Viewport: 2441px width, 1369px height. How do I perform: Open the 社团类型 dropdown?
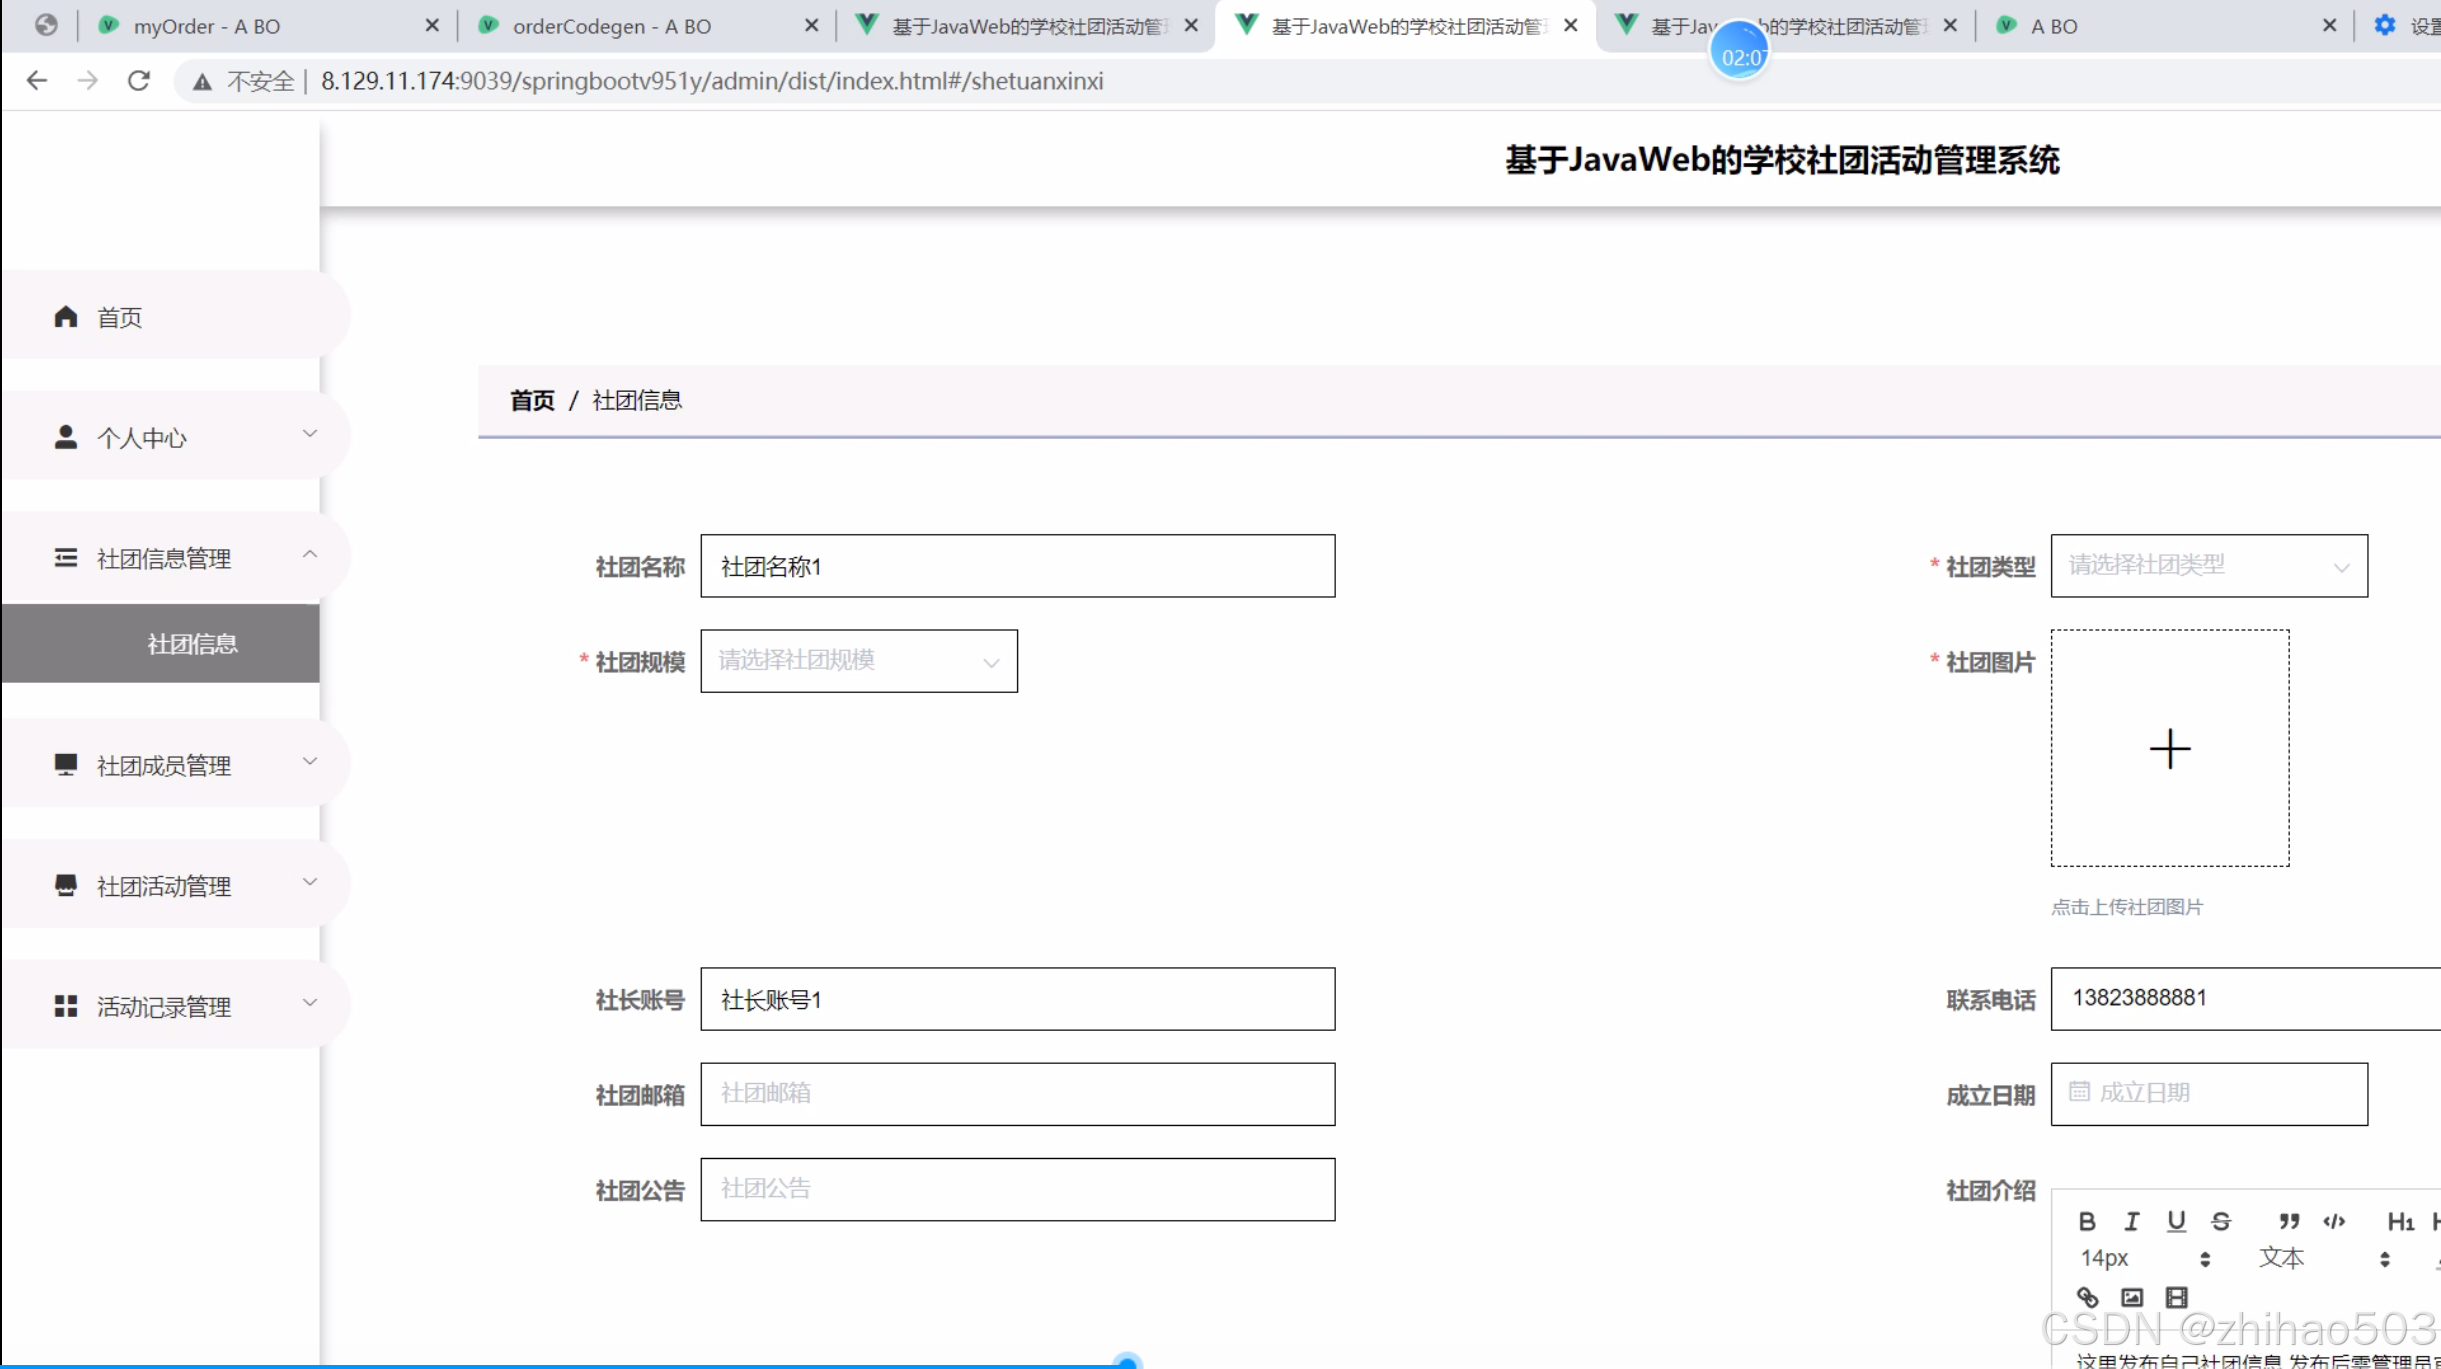coord(2208,566)
